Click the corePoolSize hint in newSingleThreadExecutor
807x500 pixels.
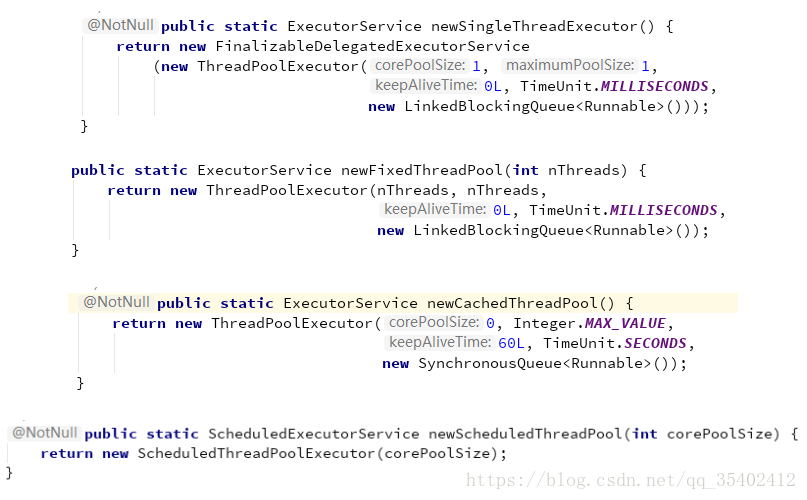click(x=420, y=65)
